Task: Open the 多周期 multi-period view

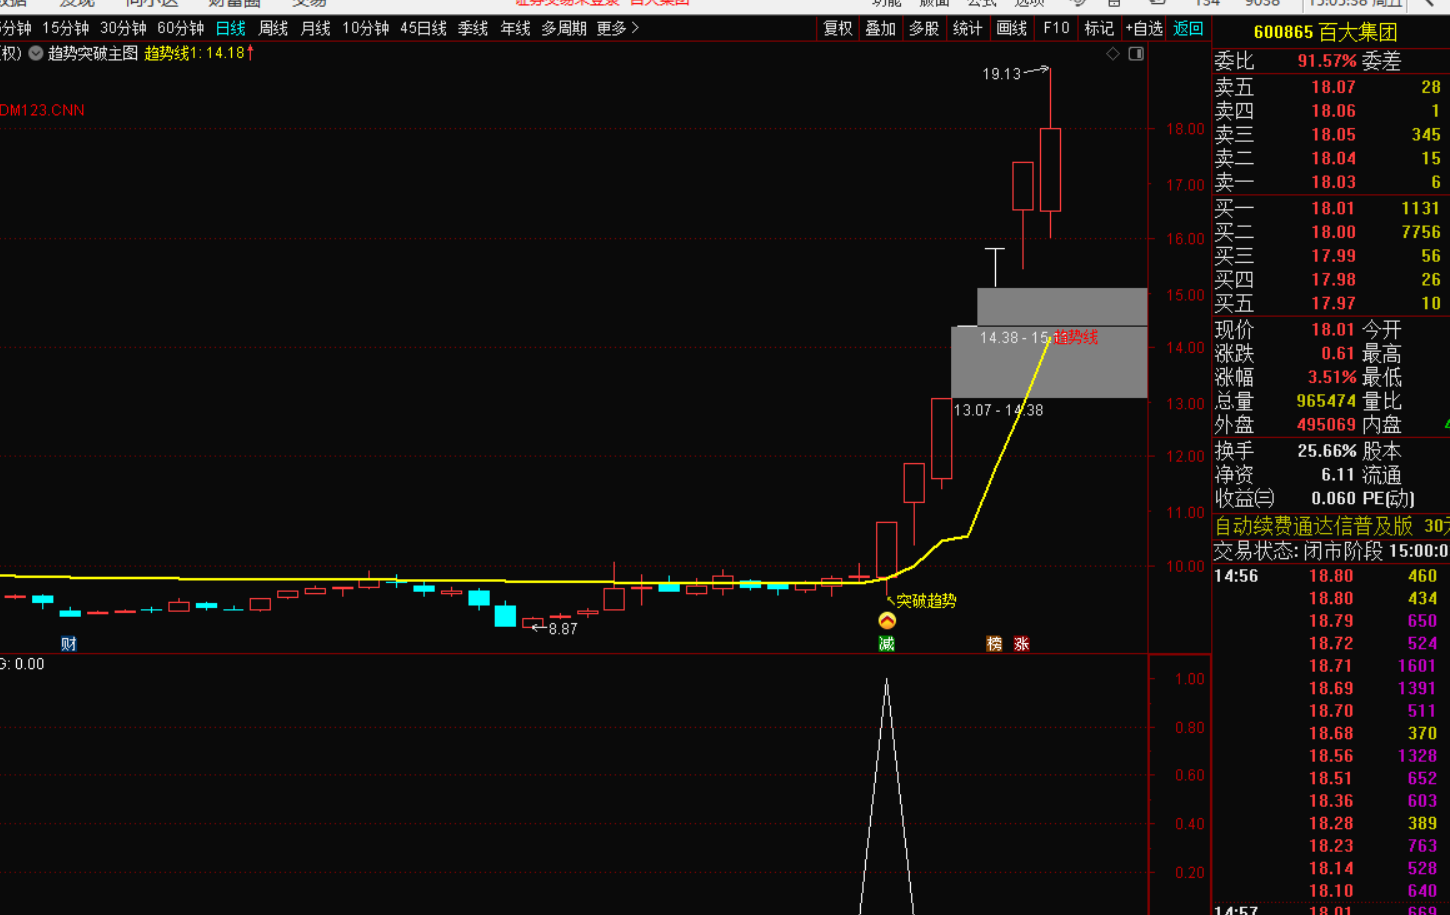Action: [564, 28]
